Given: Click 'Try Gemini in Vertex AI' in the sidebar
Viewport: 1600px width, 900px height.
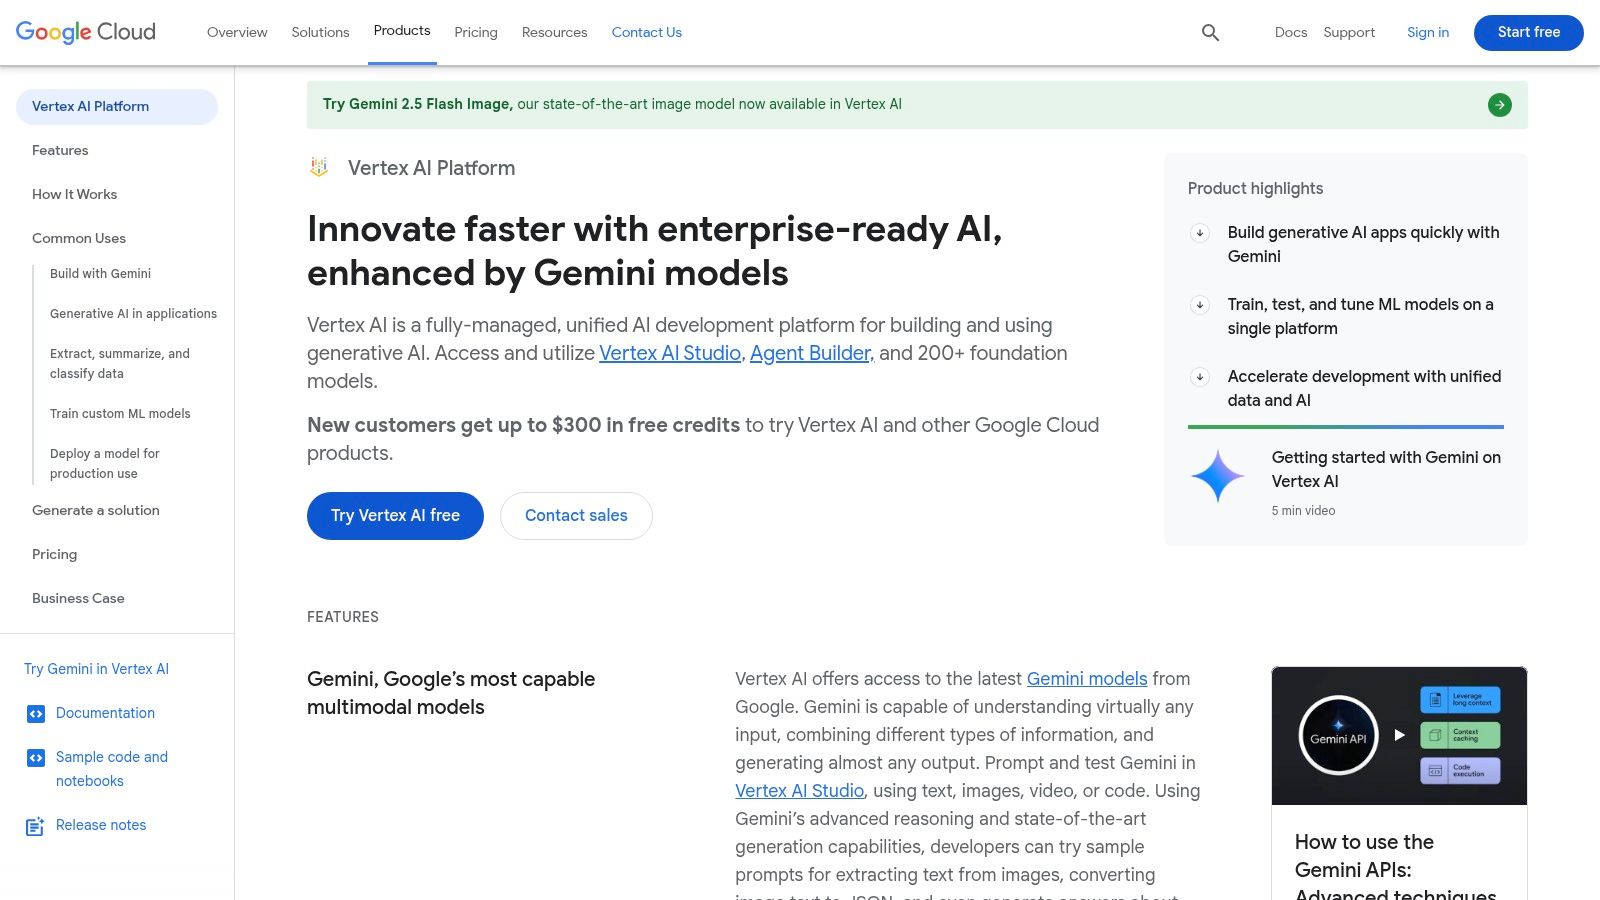Looking at the screenshot, I should (96, 669).
